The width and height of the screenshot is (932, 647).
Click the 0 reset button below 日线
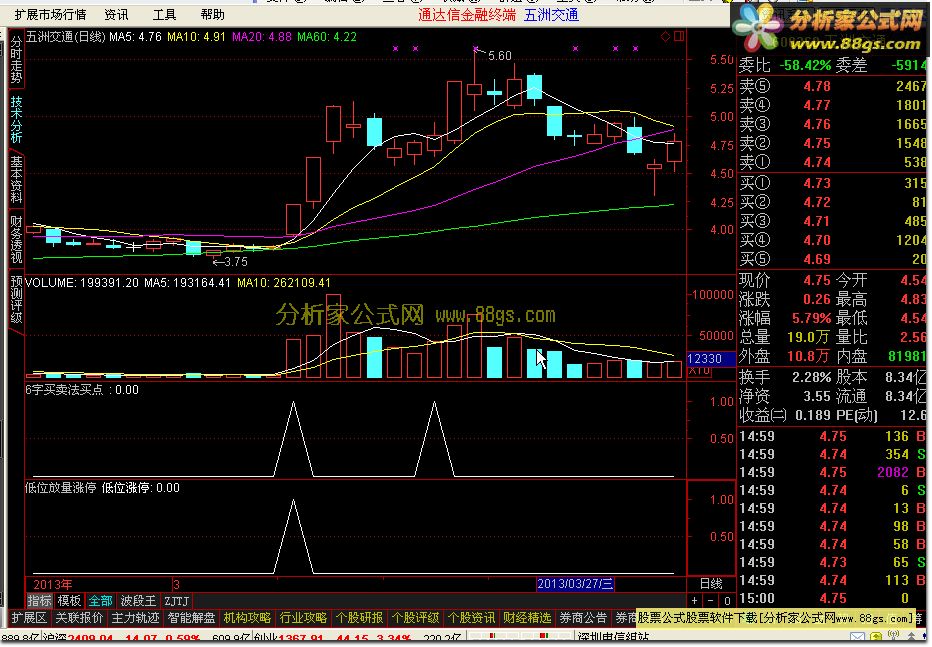pos(727,601)
